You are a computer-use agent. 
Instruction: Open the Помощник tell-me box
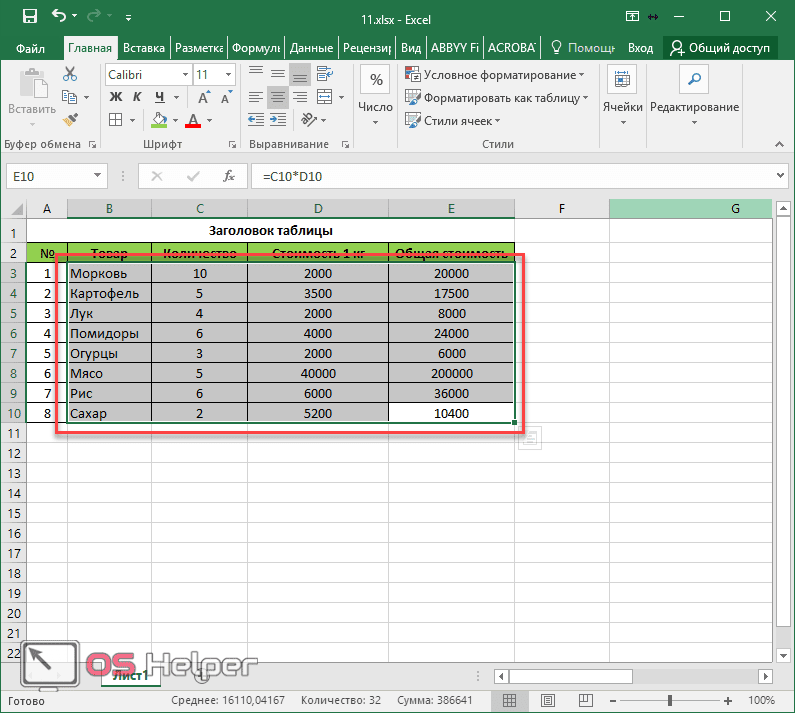pyautogui.click(x=583, y=48)
